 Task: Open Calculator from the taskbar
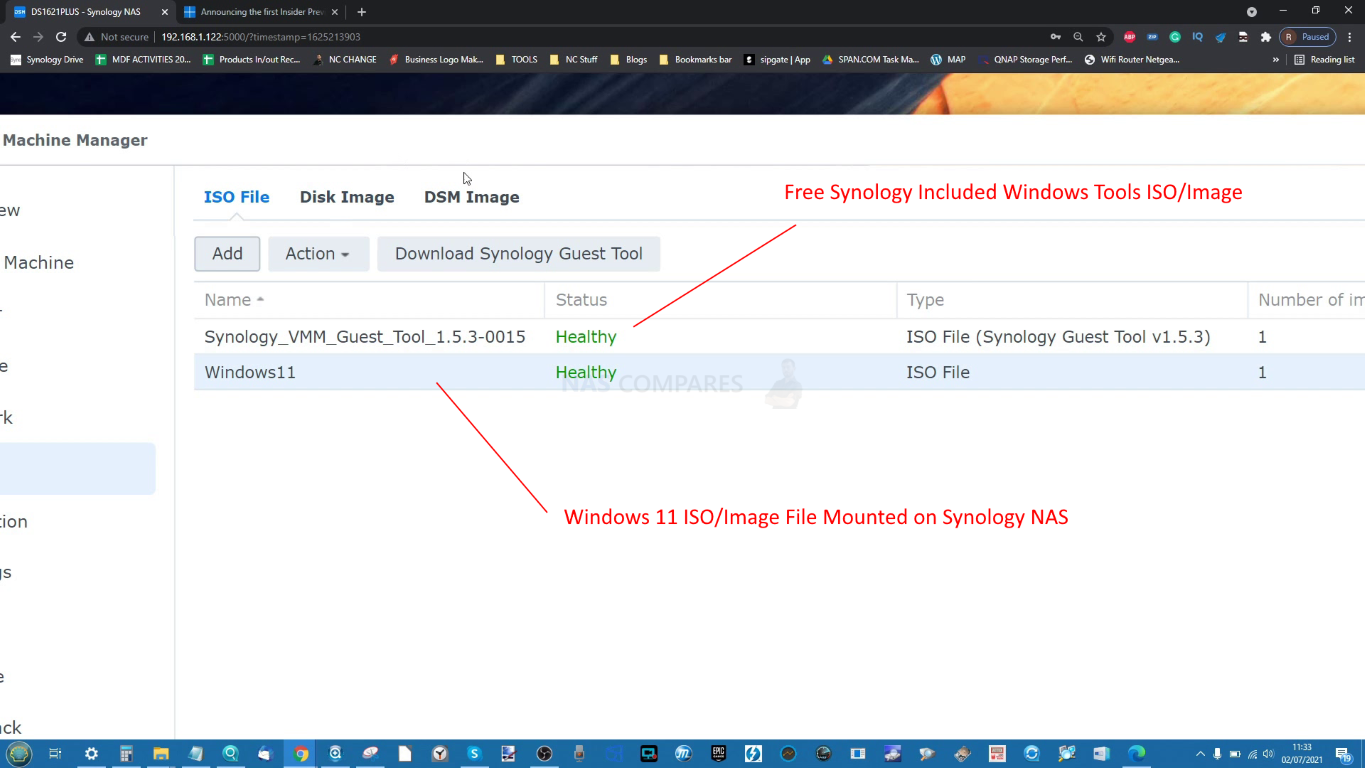pos(126,754)
